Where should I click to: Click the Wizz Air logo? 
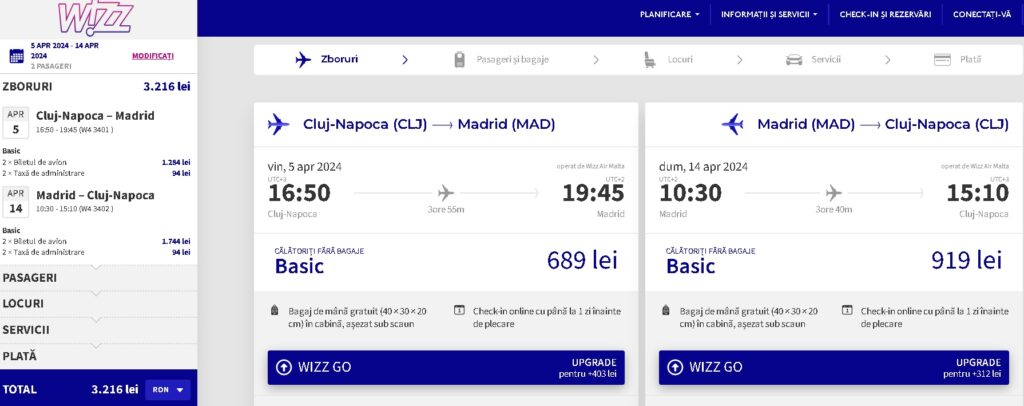click(95, 18)
